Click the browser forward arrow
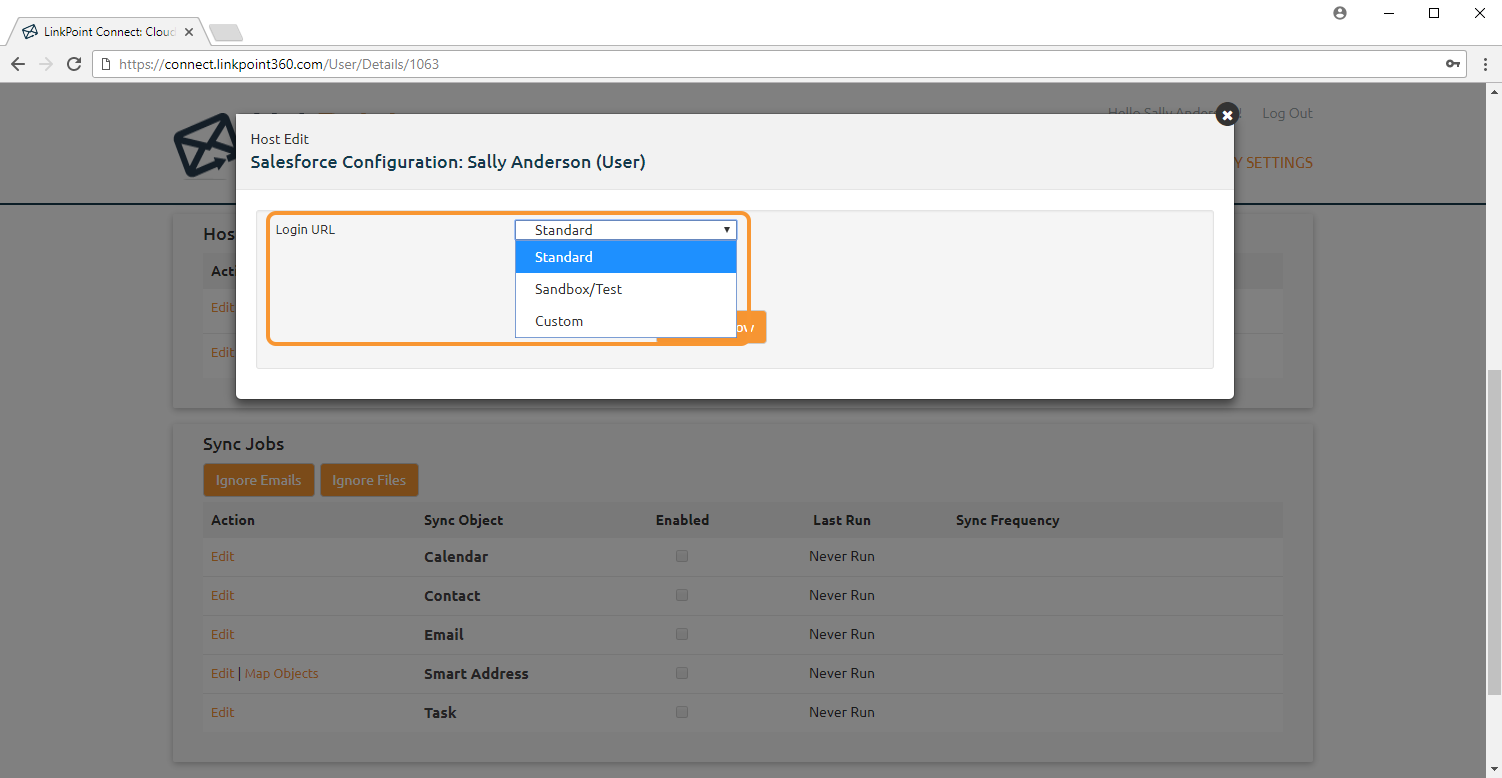Screen dimensions: 1502x778 pos(46,64)
